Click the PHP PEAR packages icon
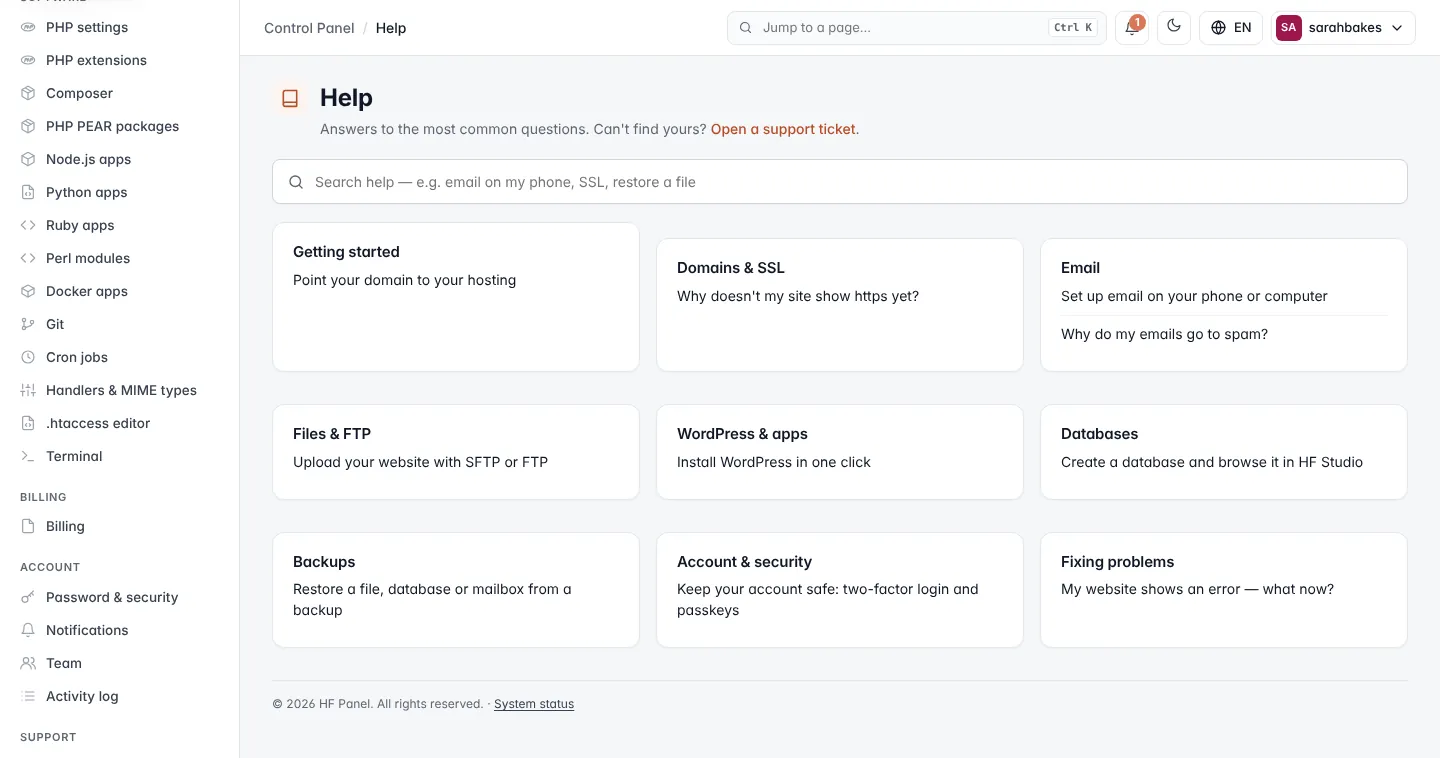The height and width of the screenshot is (758, 1440). pos(28,126)
